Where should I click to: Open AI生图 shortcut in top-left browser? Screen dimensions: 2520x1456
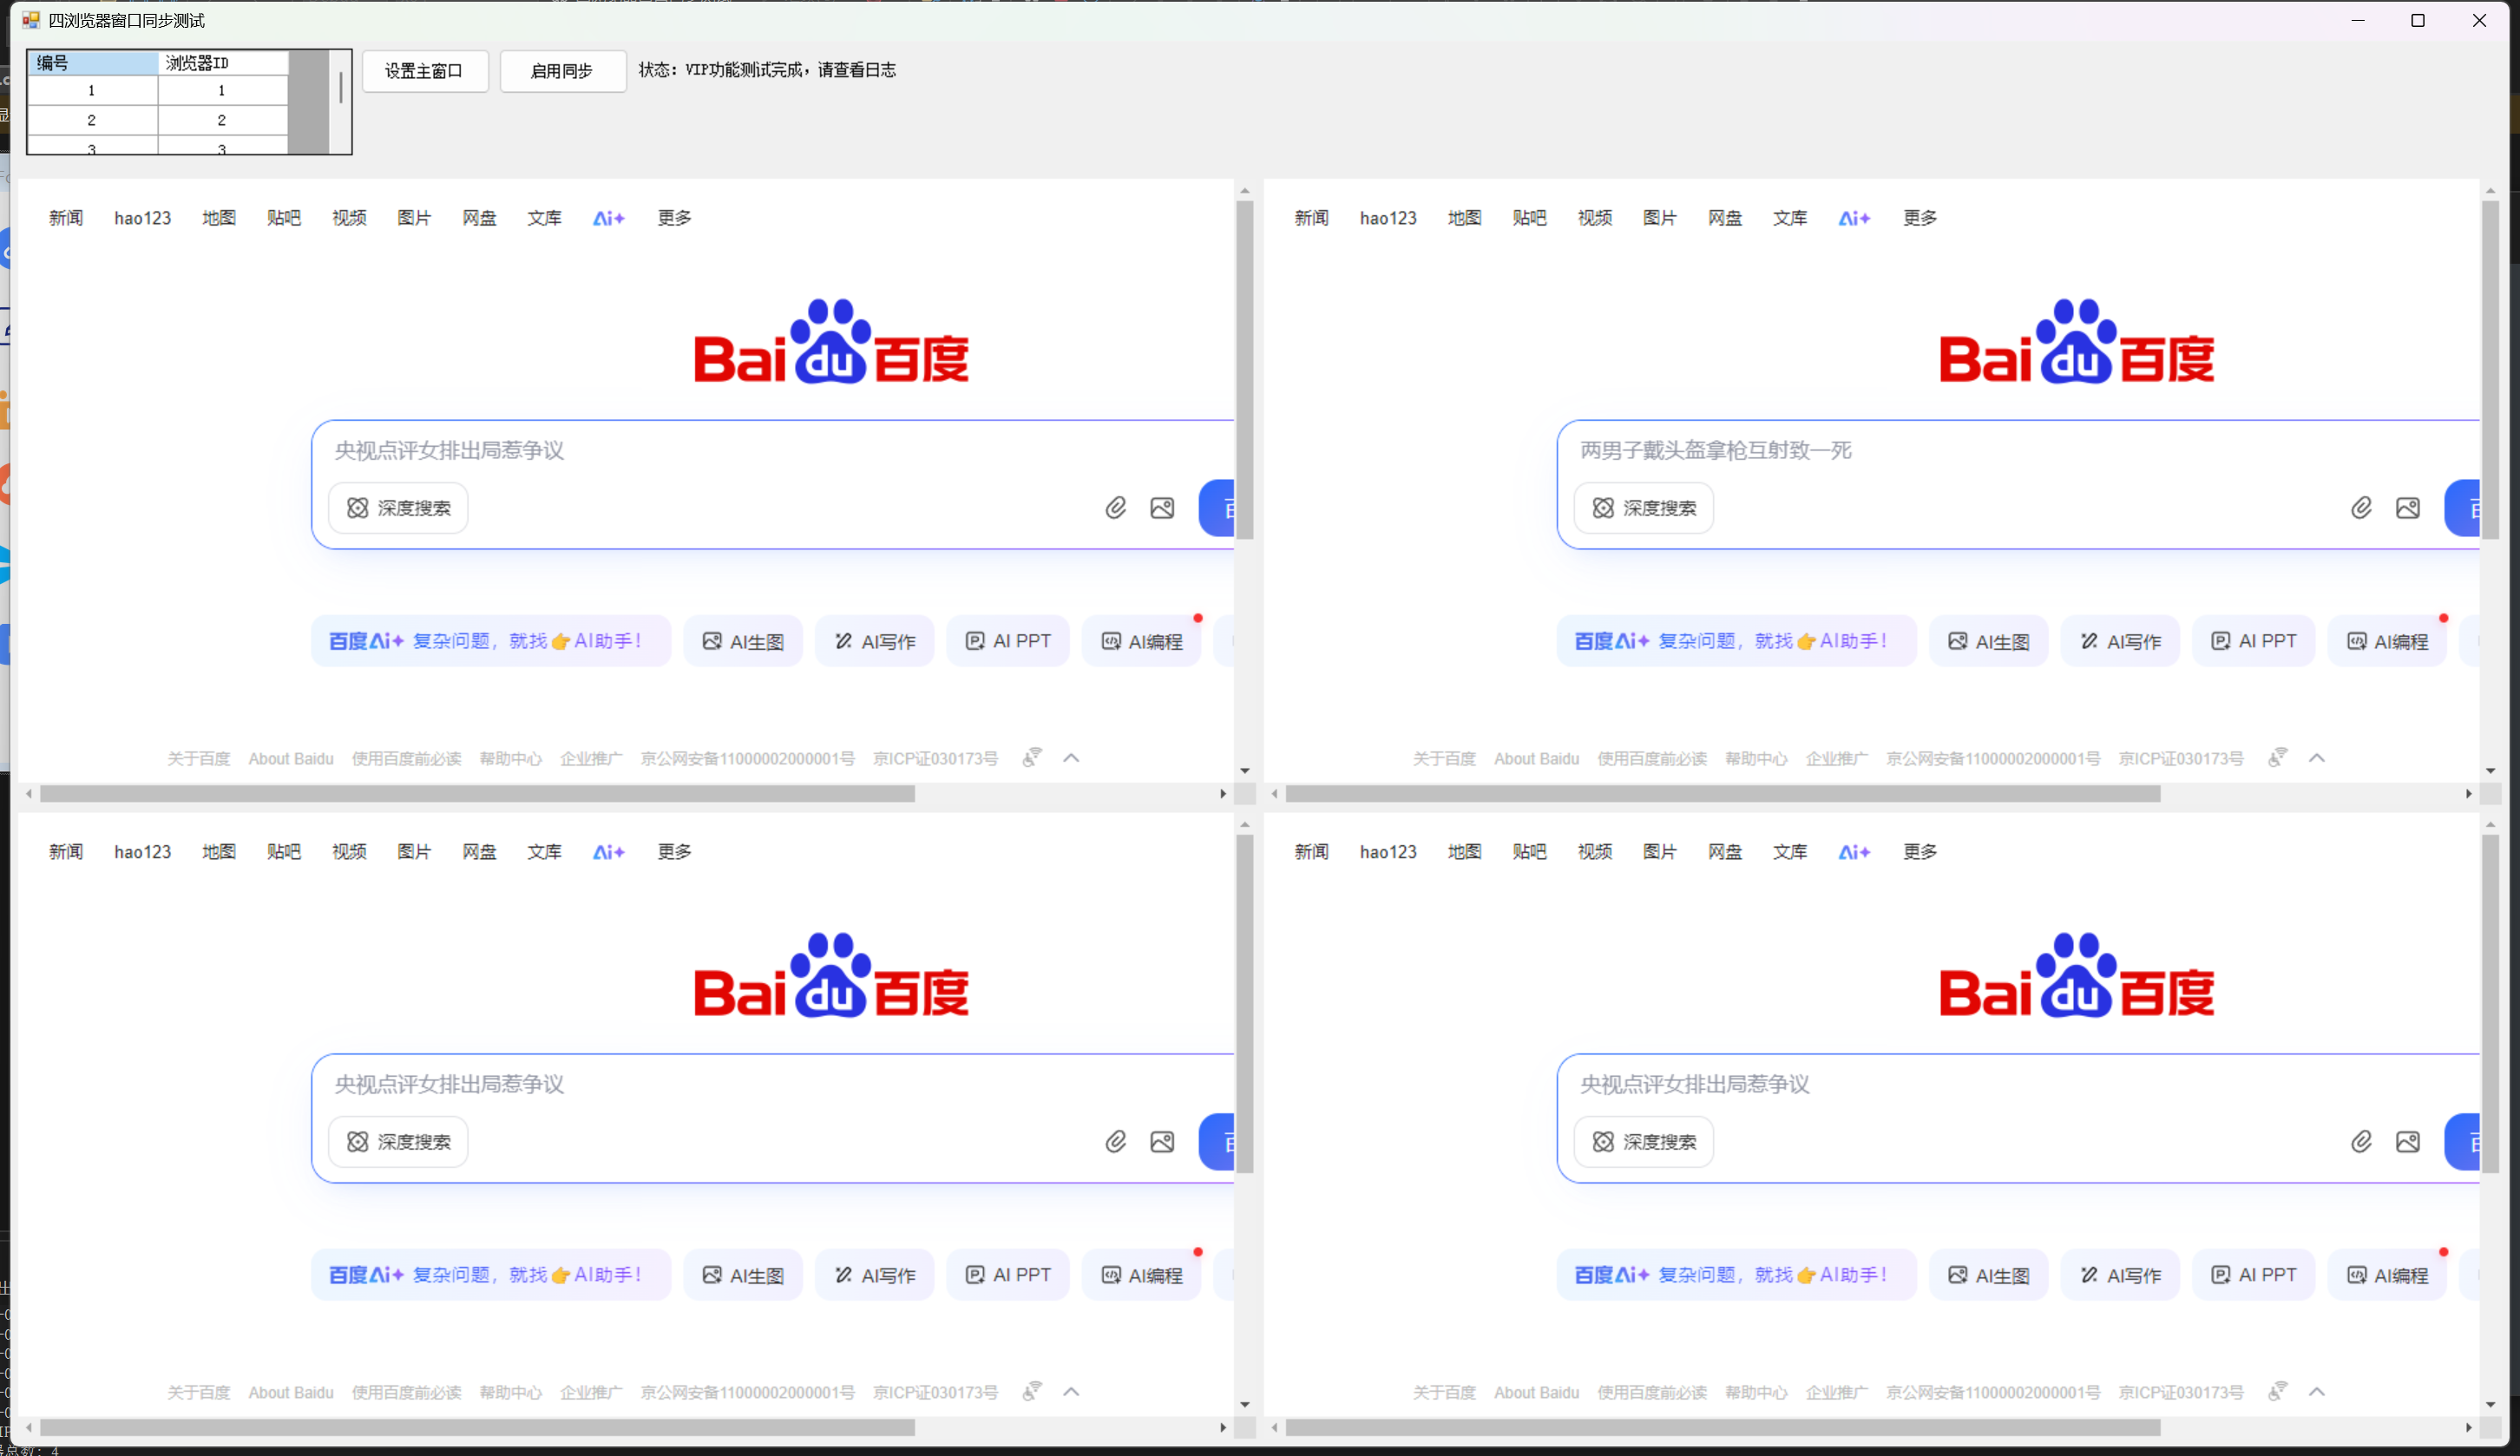point(743,641)
